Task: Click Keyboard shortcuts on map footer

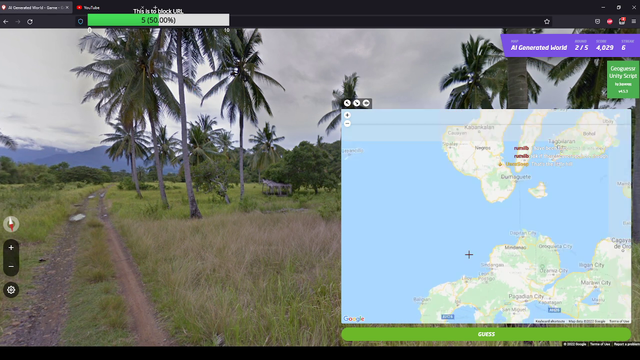Action: [550, 322]
